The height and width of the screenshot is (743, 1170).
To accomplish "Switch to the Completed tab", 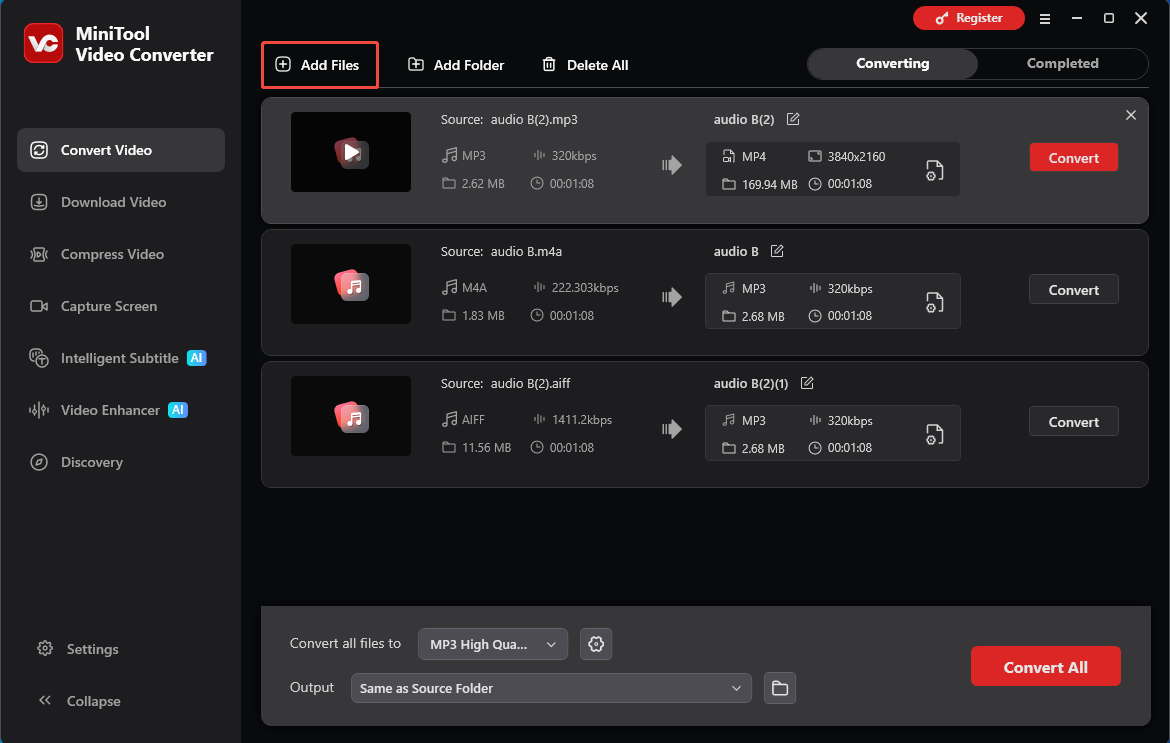I will pyautogui.click(x=1063, y=63).
